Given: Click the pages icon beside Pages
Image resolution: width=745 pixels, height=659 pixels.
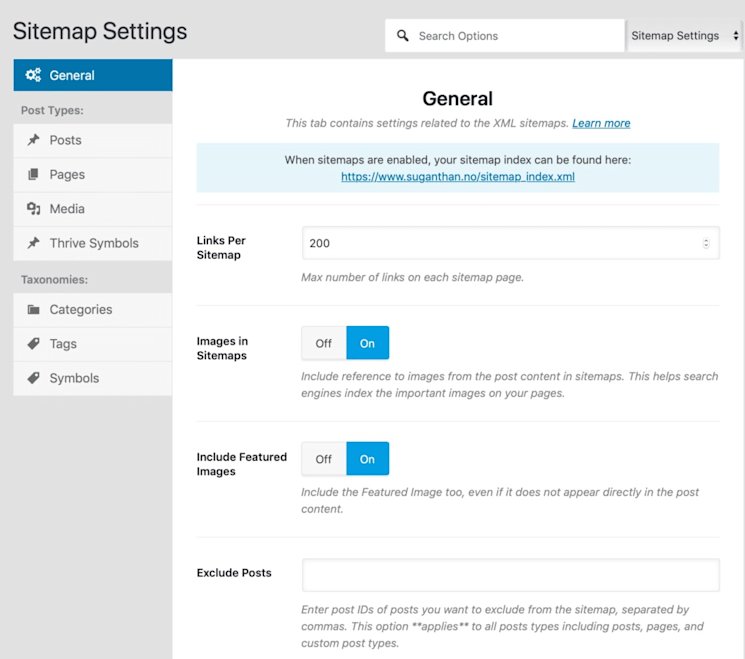Looking at the screenshot, I should coord(33,175).
